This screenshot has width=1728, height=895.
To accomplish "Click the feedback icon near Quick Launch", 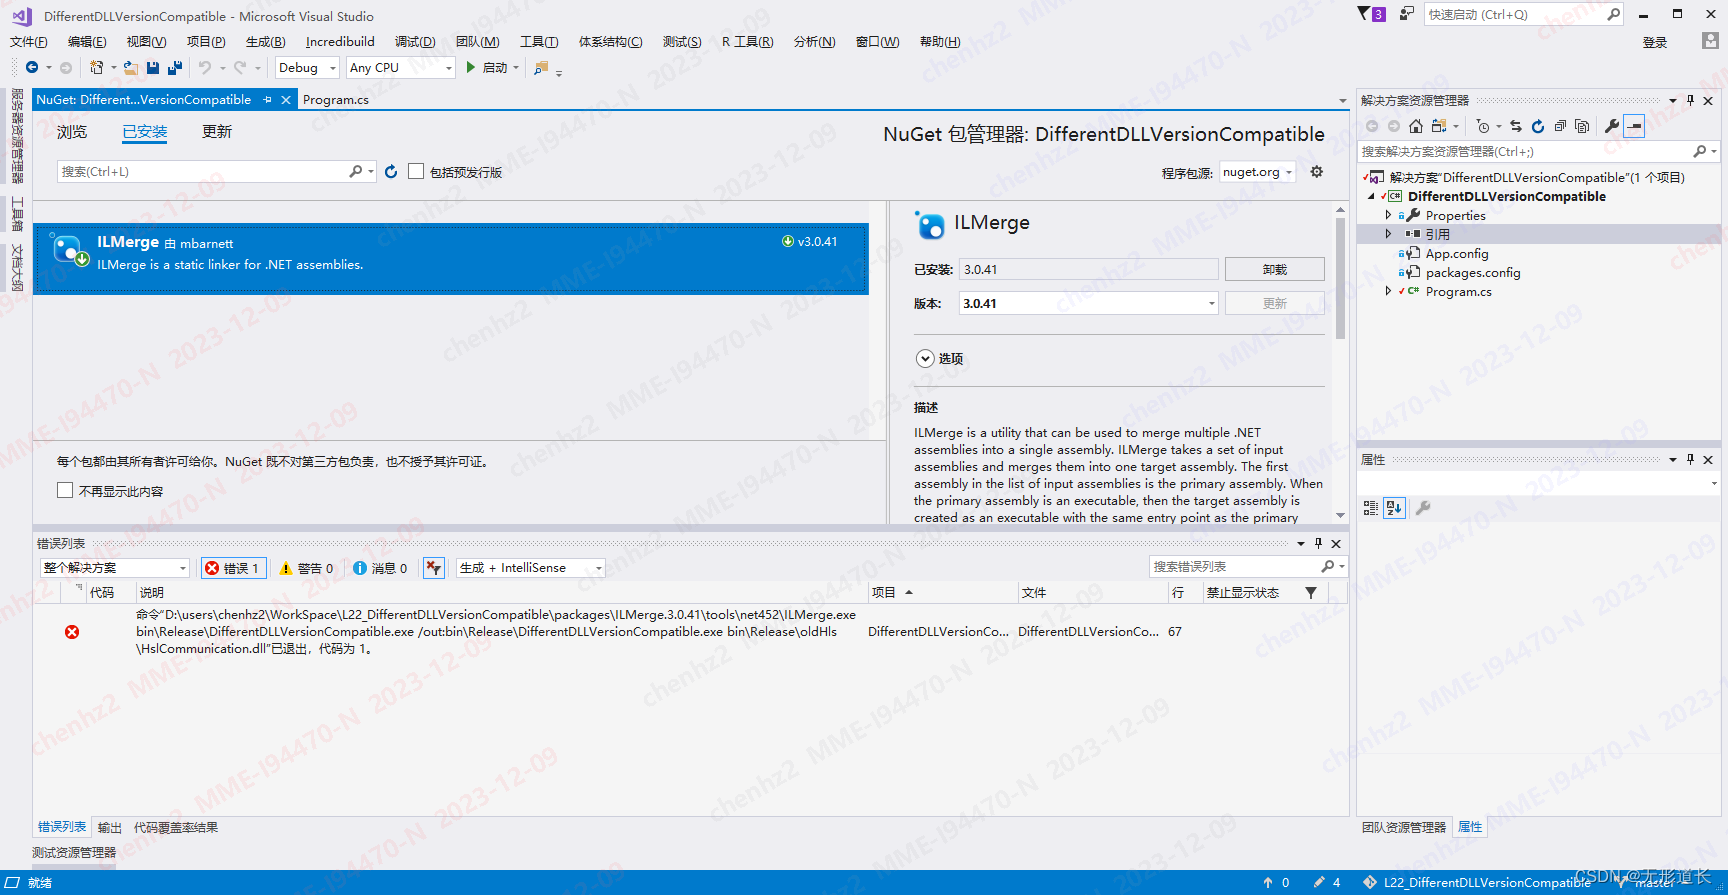I will 1407,14.
